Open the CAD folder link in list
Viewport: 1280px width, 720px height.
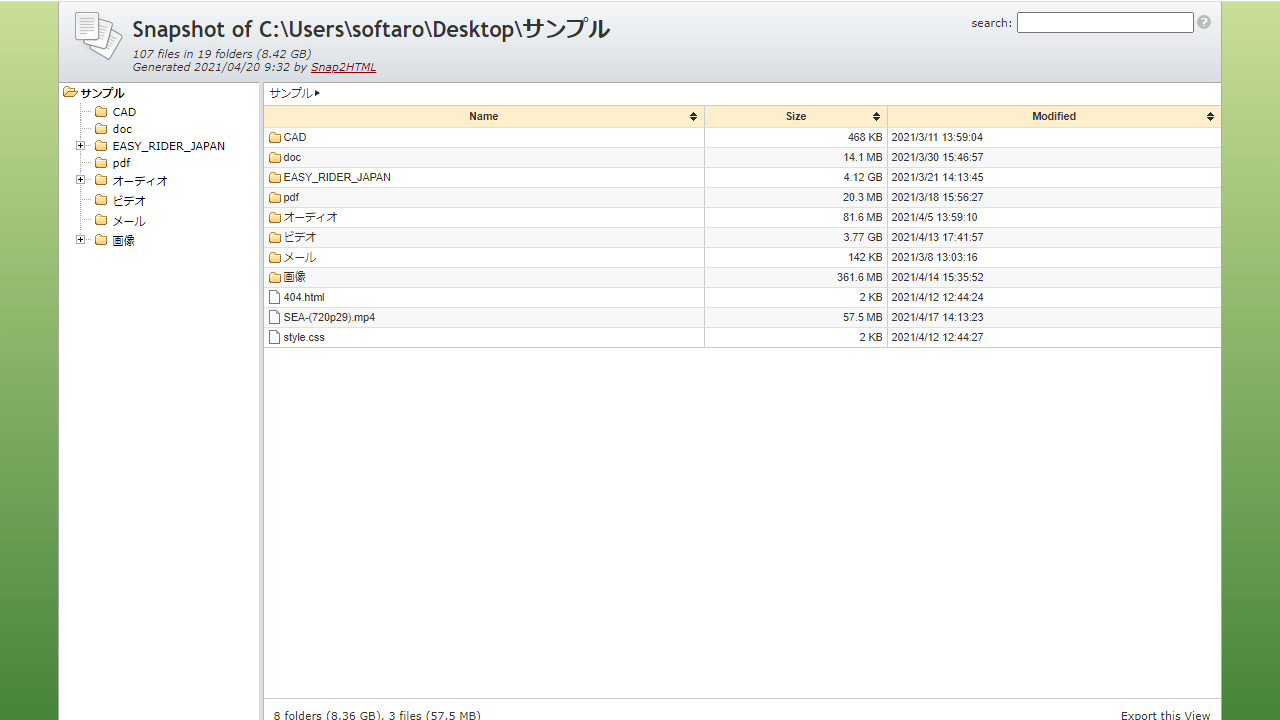295,137
